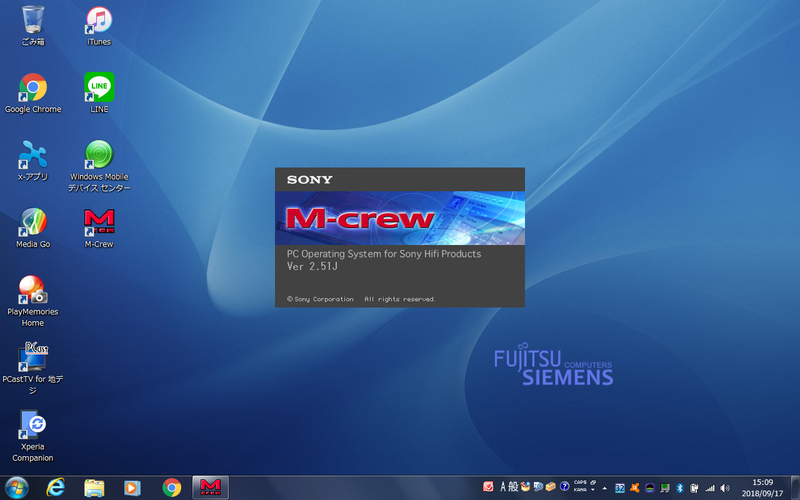Select the Xperia Companion desktop shortcut

click(x=33, y=436)
